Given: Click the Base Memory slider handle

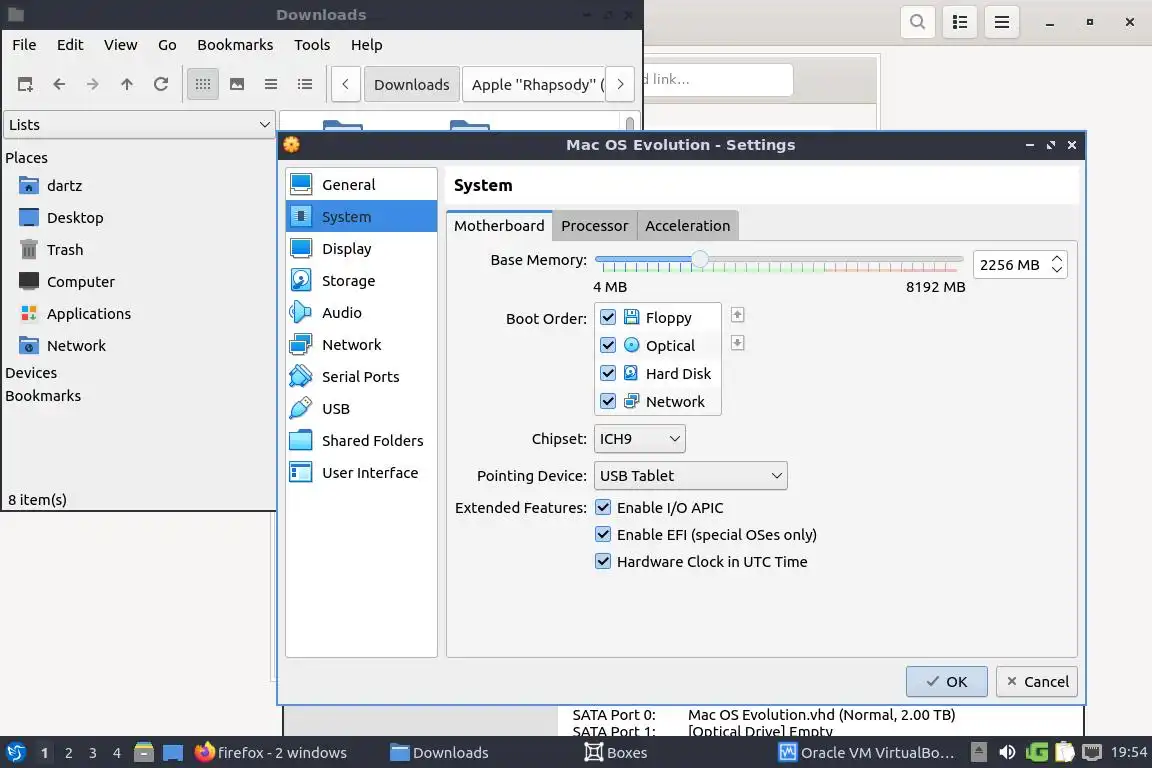Looking at the screenshot, I should point(700,259).
